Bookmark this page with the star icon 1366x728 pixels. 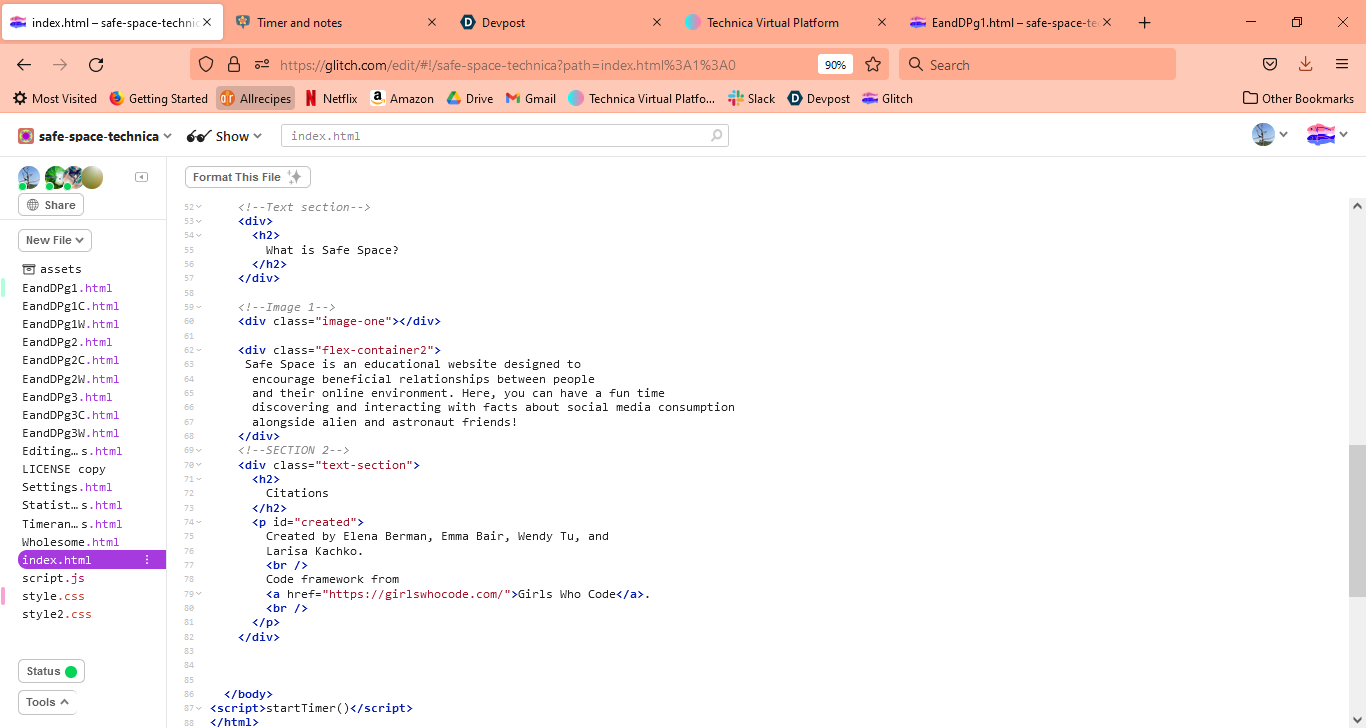[x=873, y=64]
